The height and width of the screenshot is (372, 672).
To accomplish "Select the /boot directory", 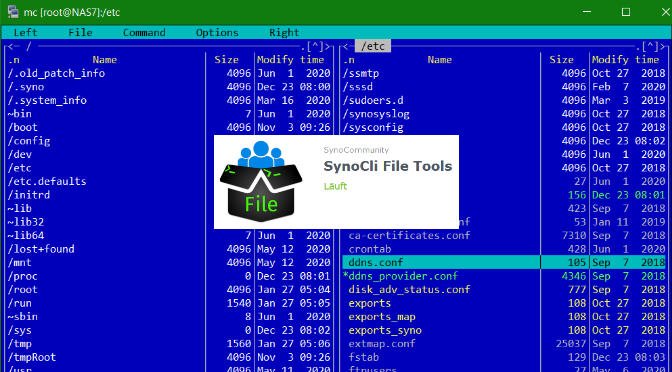I will click(x=22, y=127).
